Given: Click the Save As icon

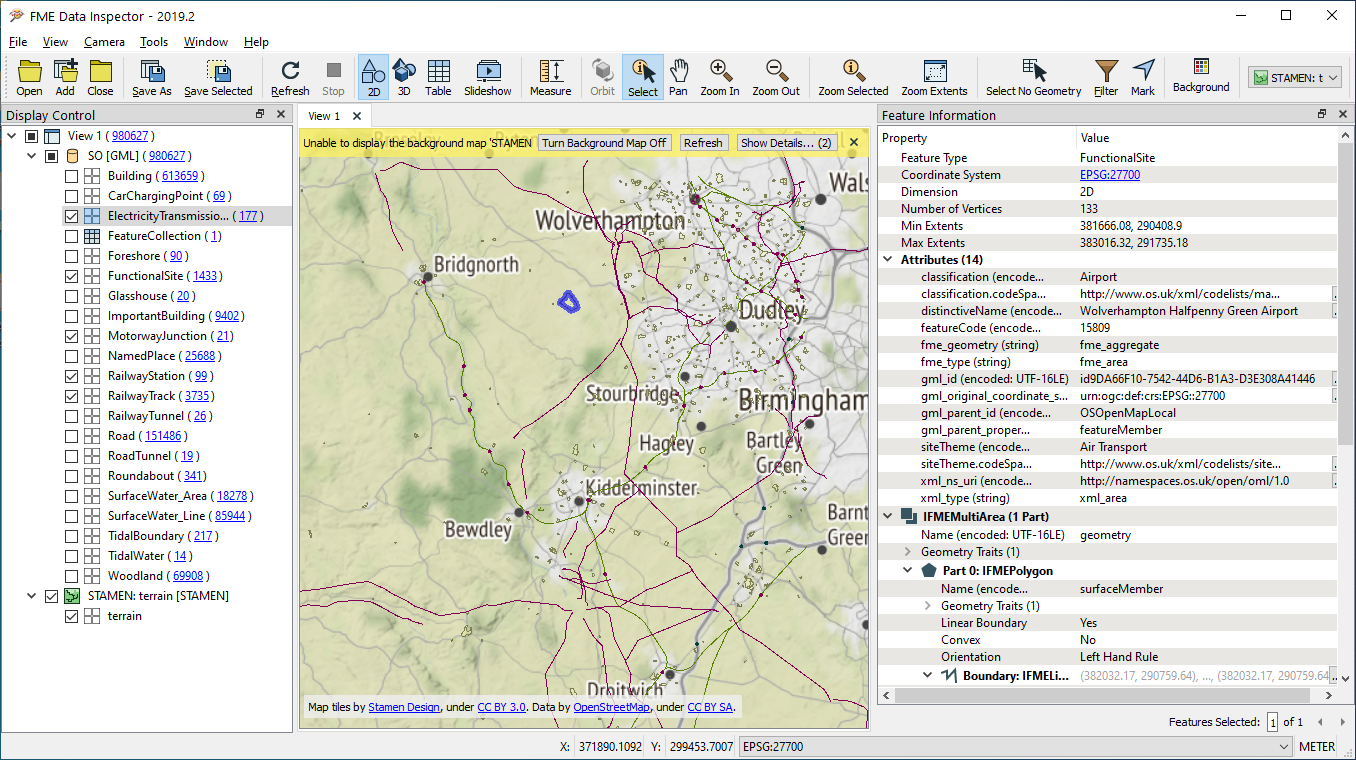Looking at the screenshot, I should (152, 78).
